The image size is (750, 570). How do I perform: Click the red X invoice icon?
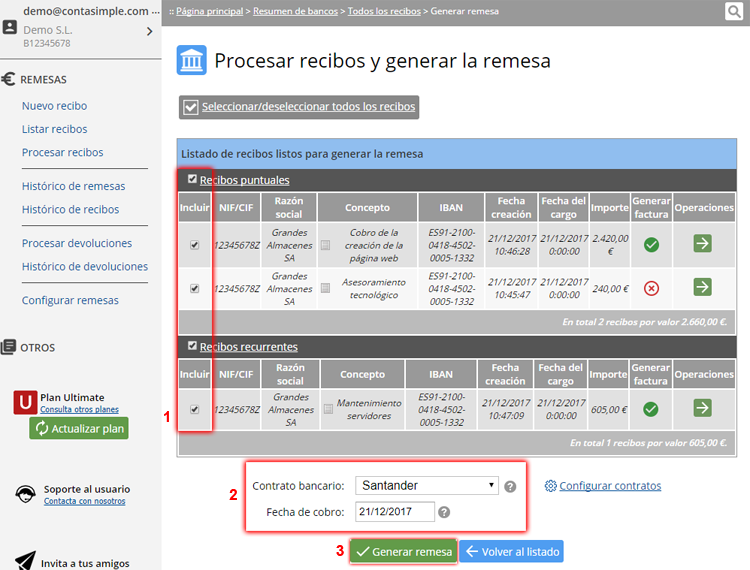651,288
